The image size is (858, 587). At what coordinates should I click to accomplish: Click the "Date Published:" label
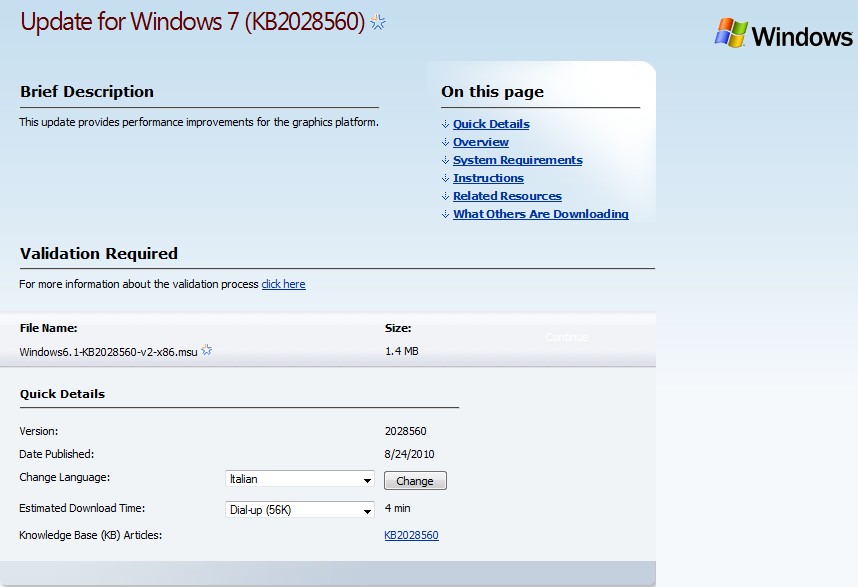click(56, 454)
